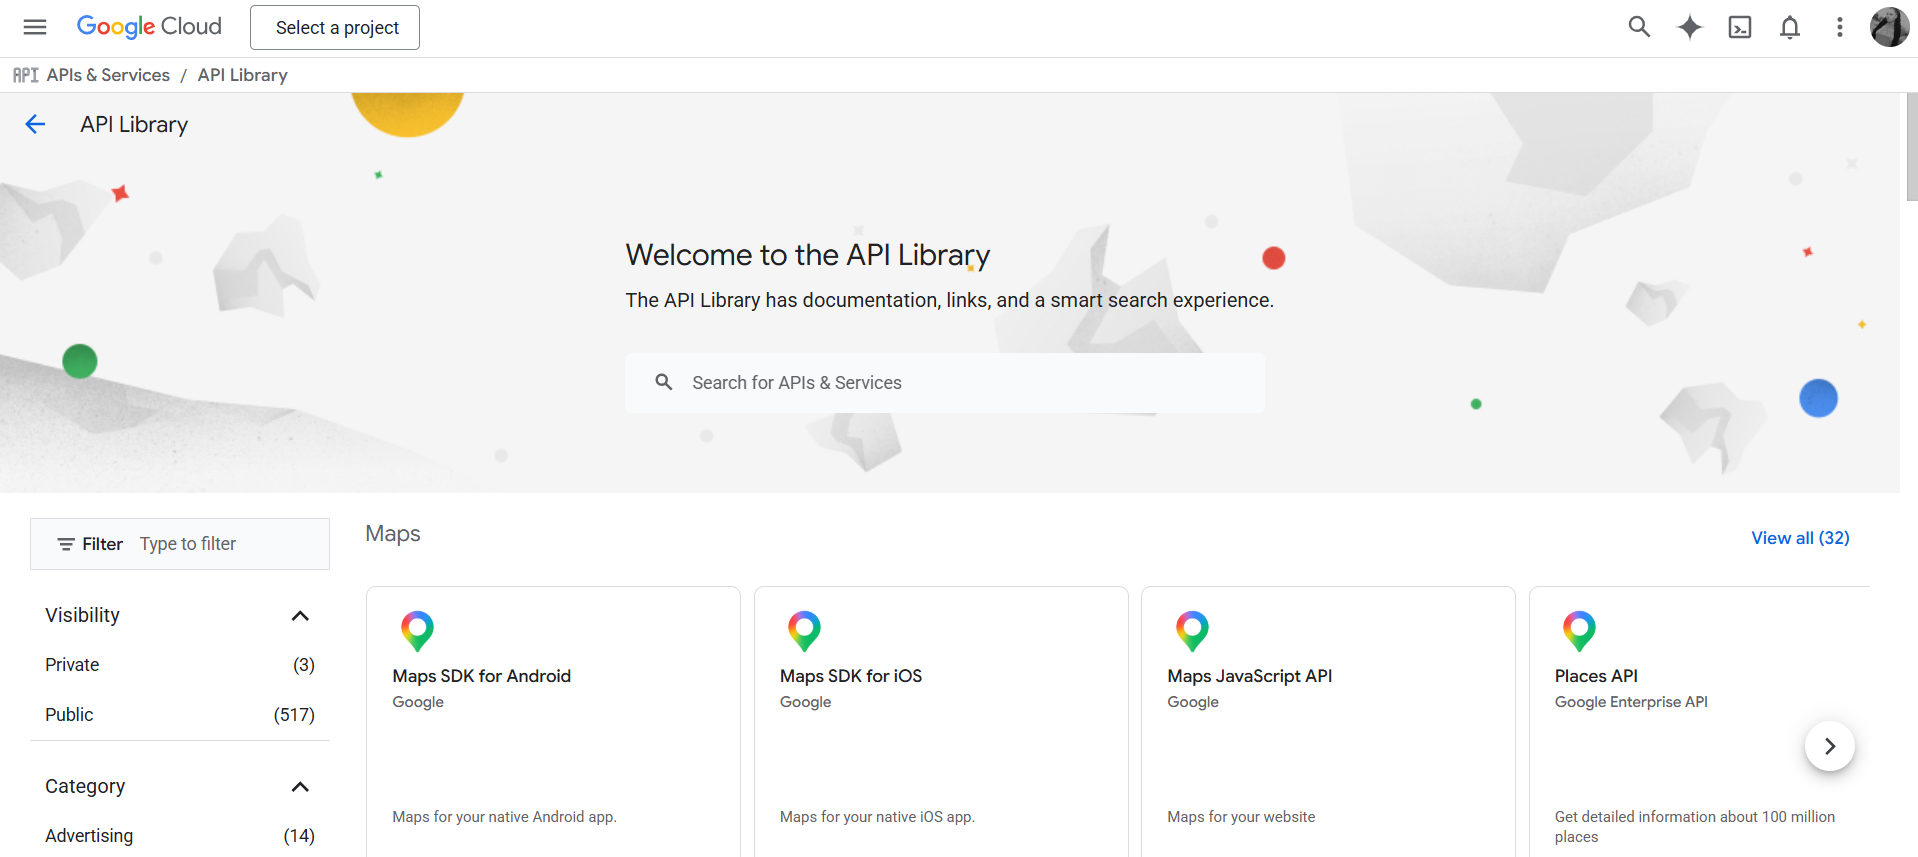
Task: Click the Maps section heading
Action: (x=393, y=534)
